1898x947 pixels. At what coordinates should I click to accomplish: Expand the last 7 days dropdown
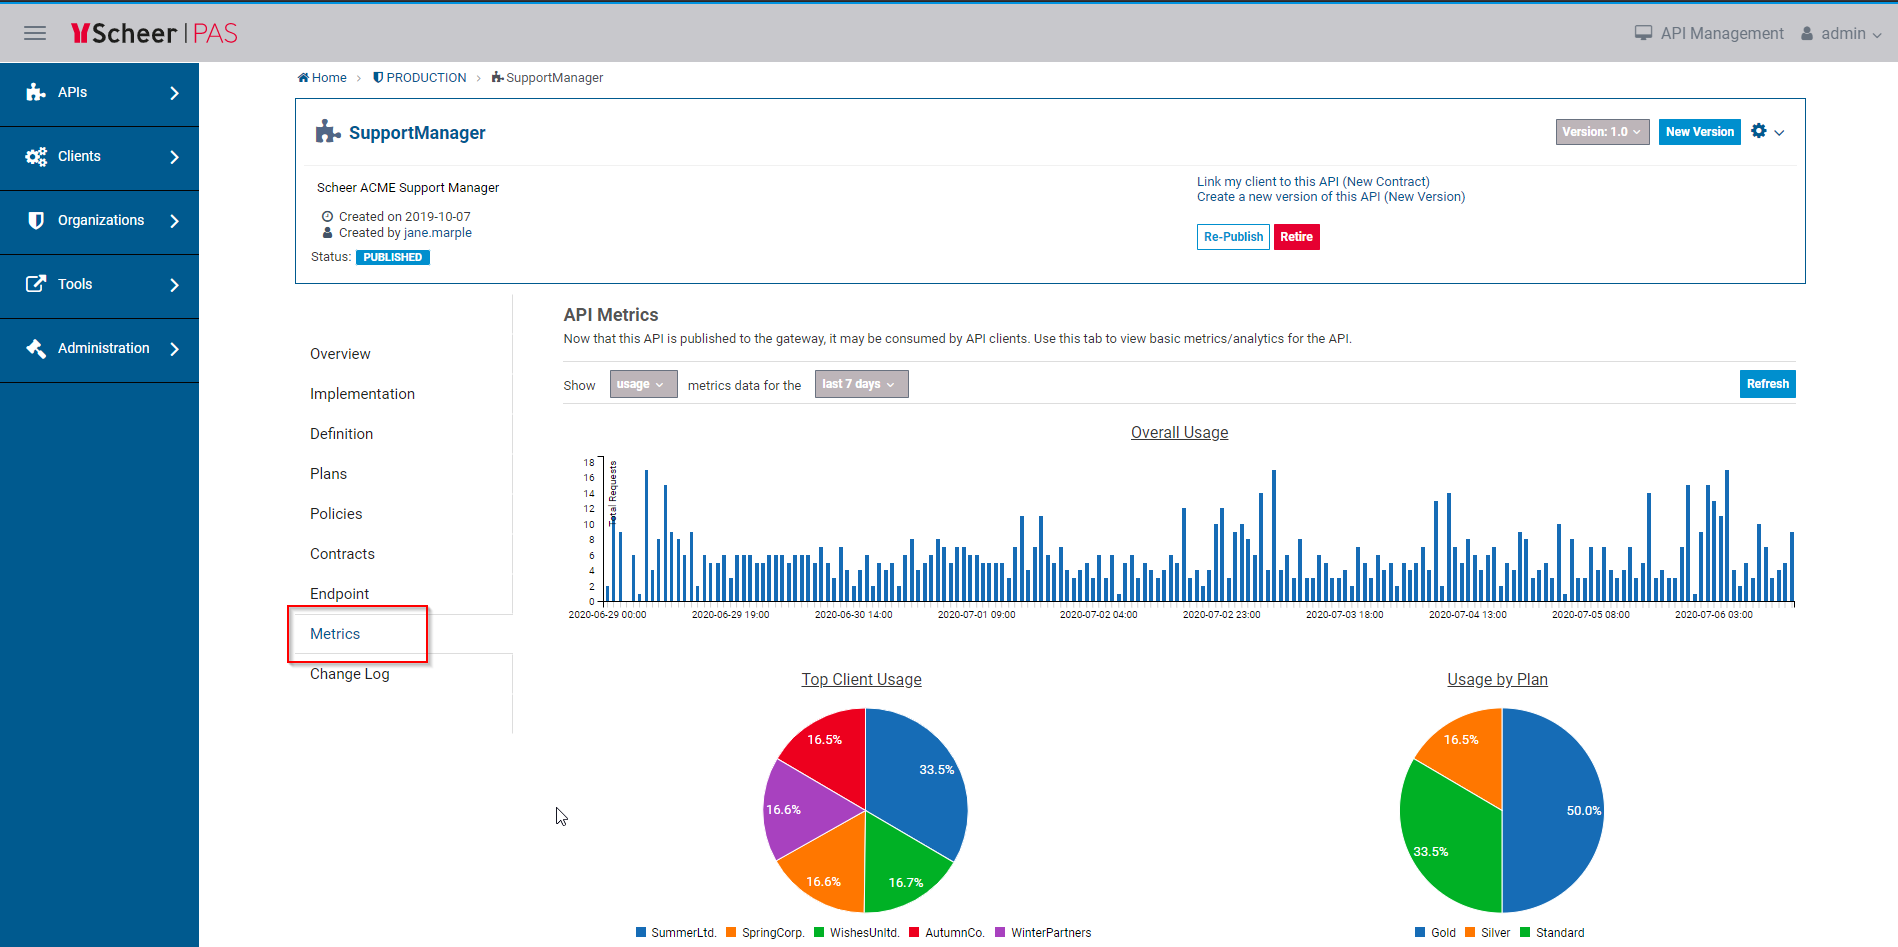coord(860,384)
